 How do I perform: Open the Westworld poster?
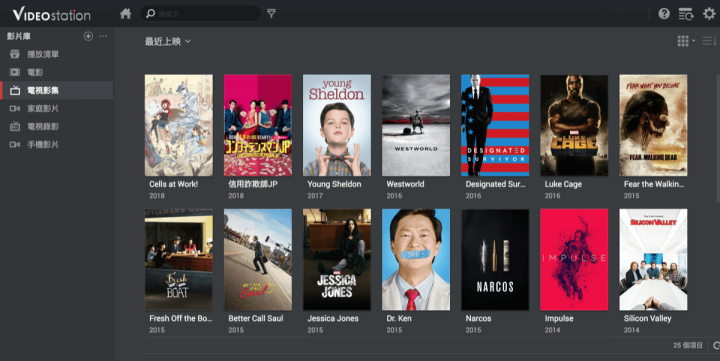point(416,125)
